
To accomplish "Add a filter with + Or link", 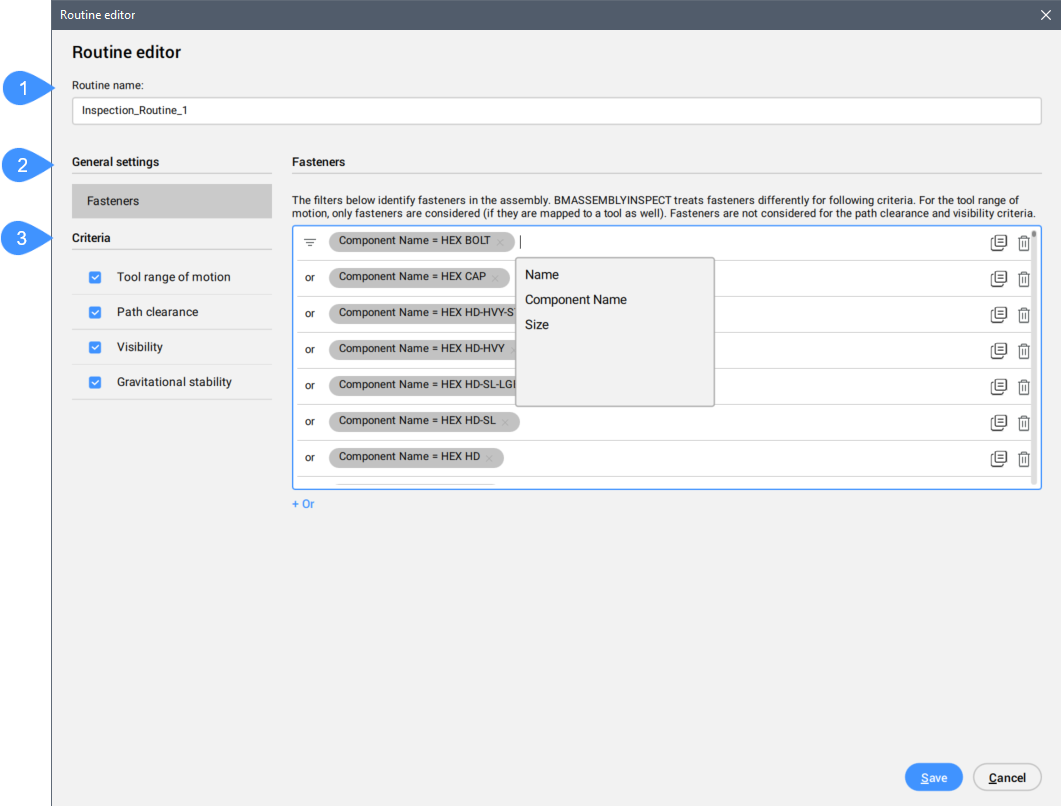I will (x=303, y=504).
